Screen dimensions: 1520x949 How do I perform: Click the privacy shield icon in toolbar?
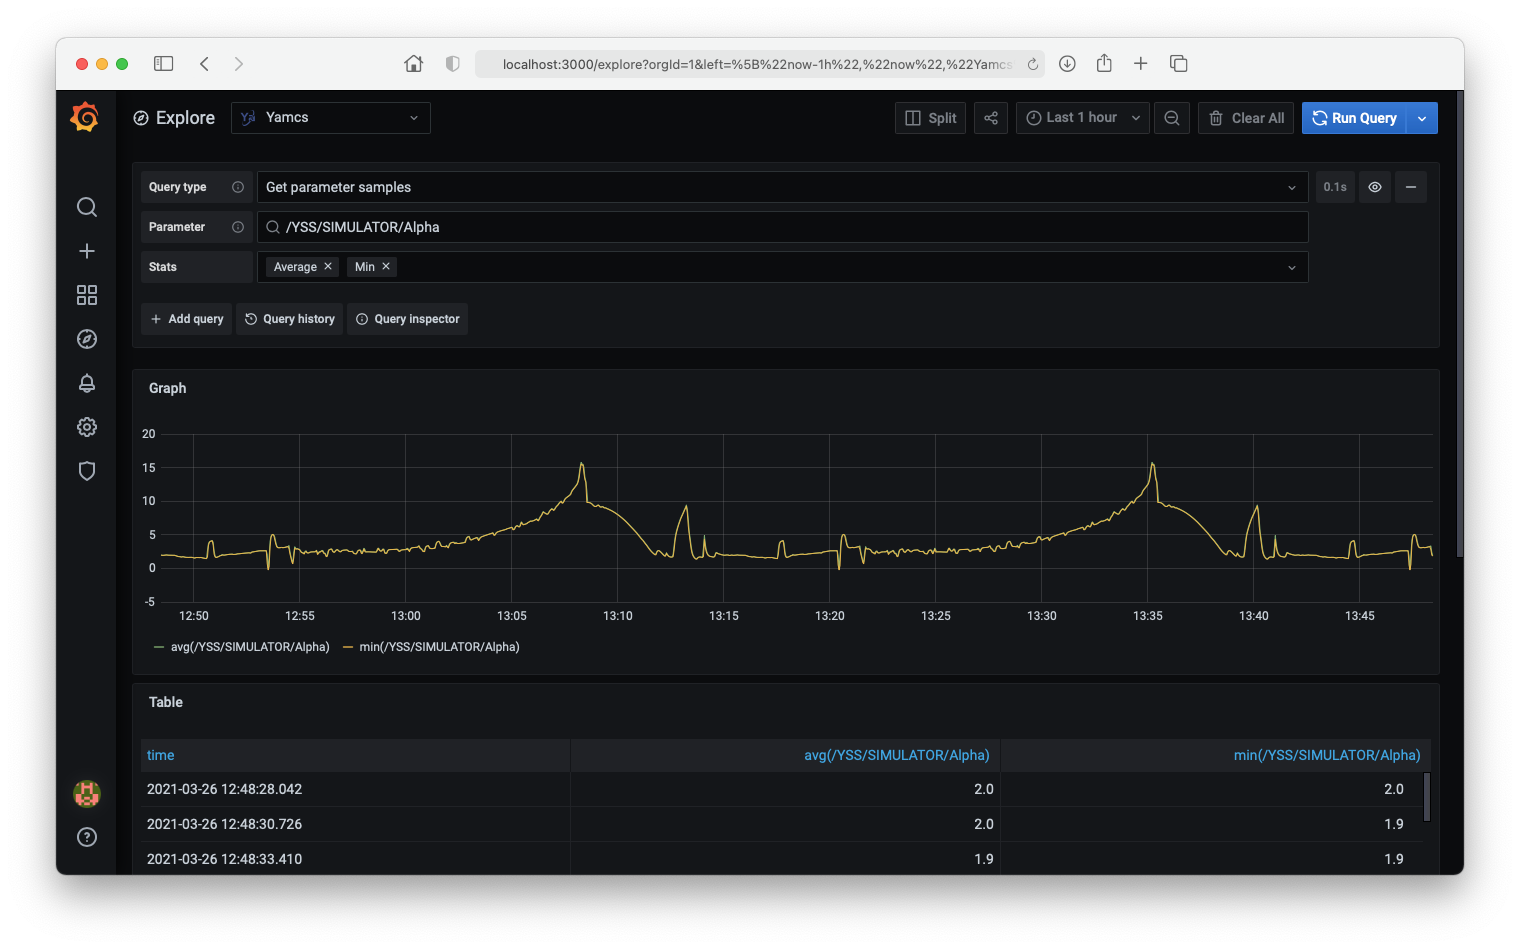point(453,64)
